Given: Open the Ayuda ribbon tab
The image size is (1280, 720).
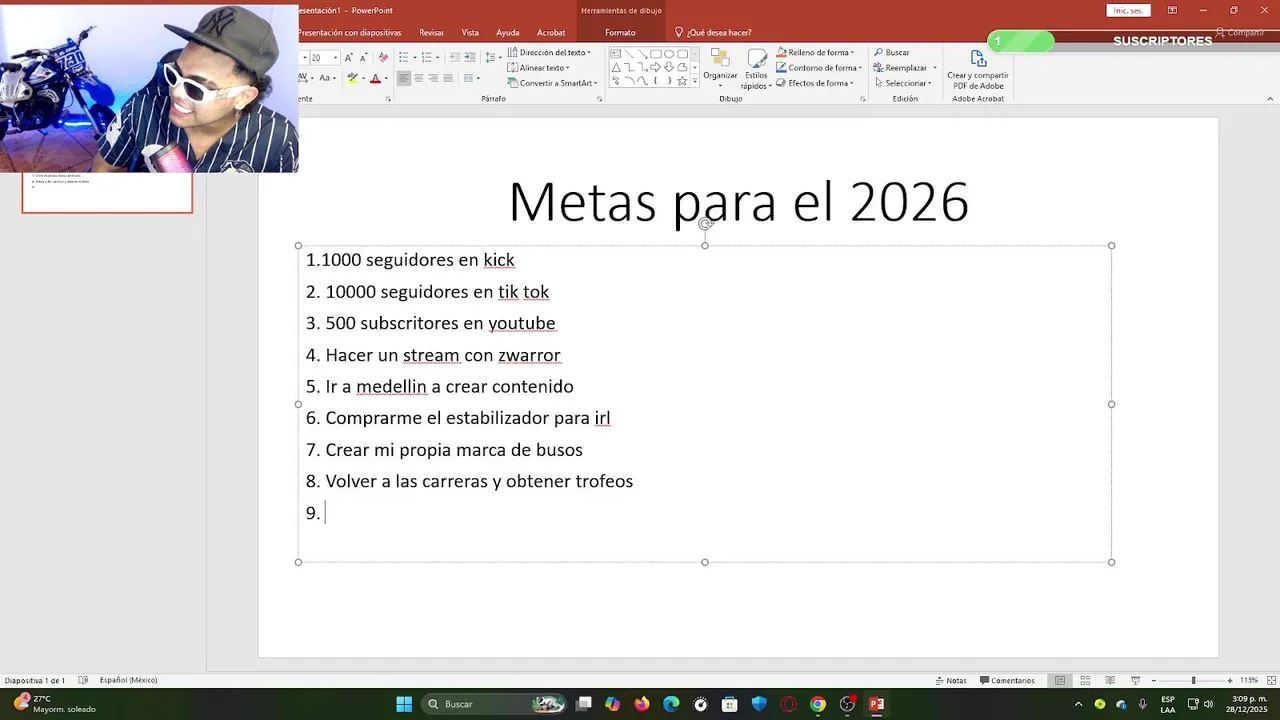Looking at the screenshot, I should point(508,32).
